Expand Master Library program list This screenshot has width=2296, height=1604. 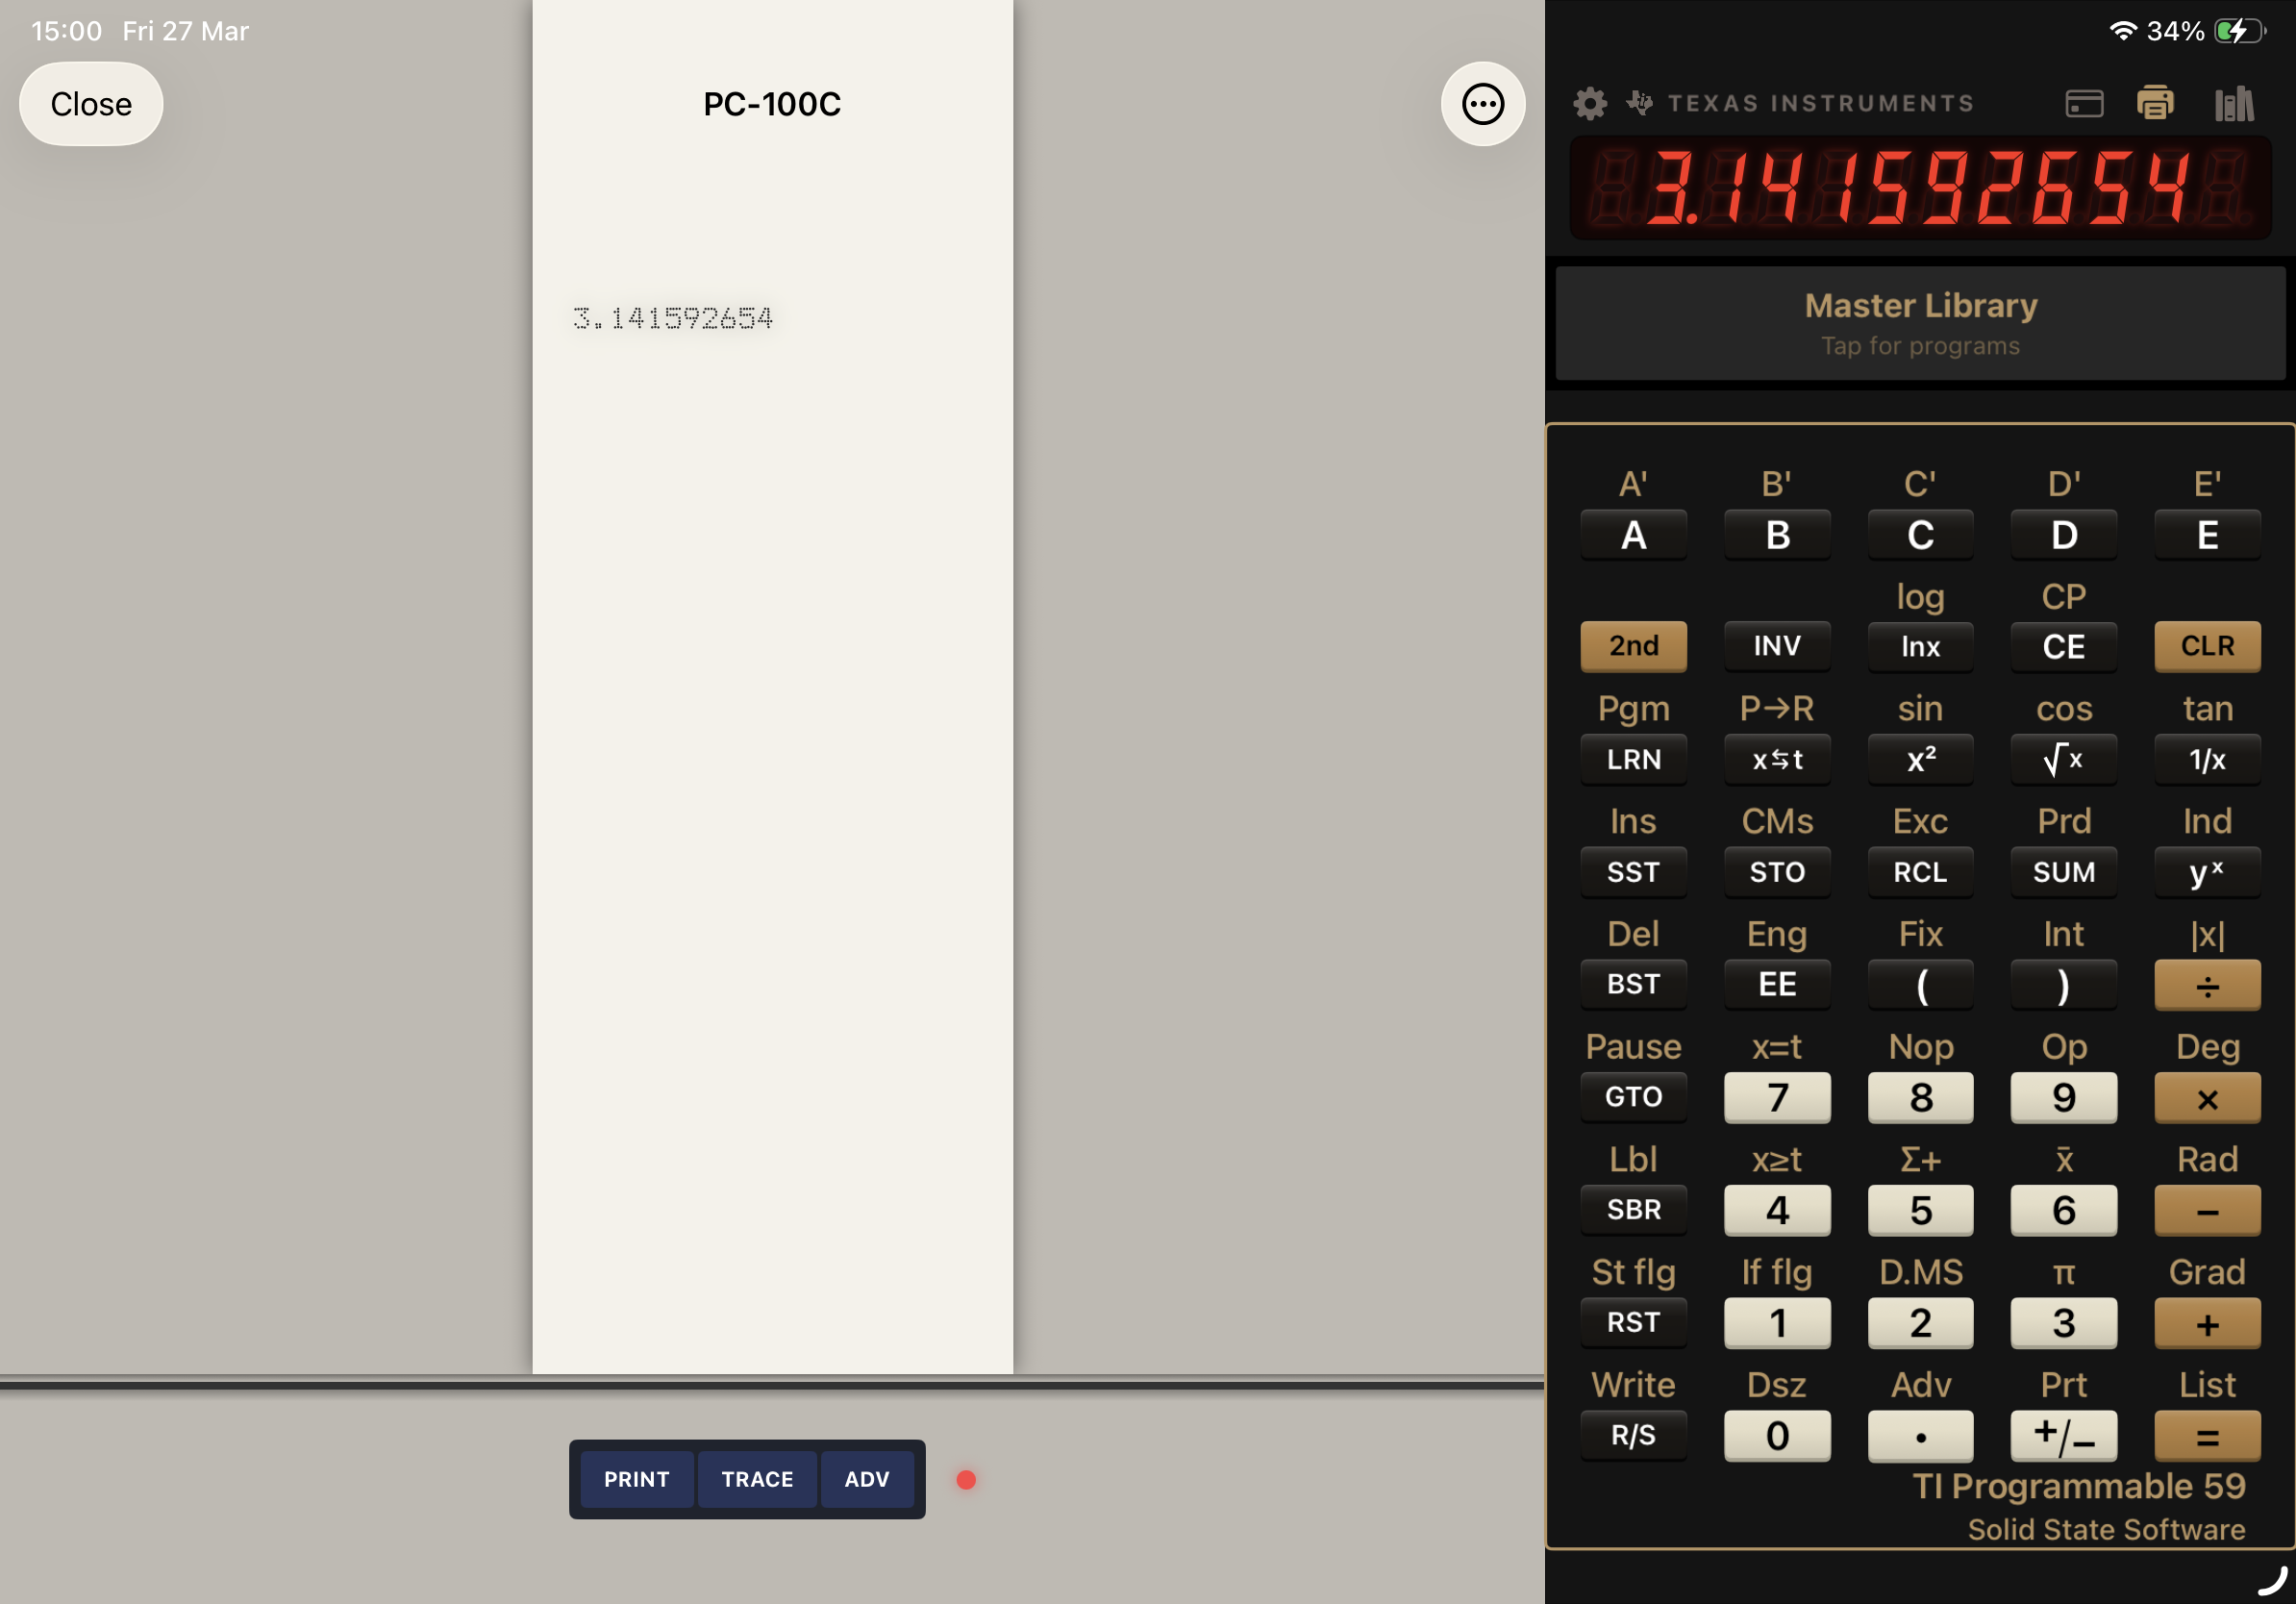[x=1920, y=323]
